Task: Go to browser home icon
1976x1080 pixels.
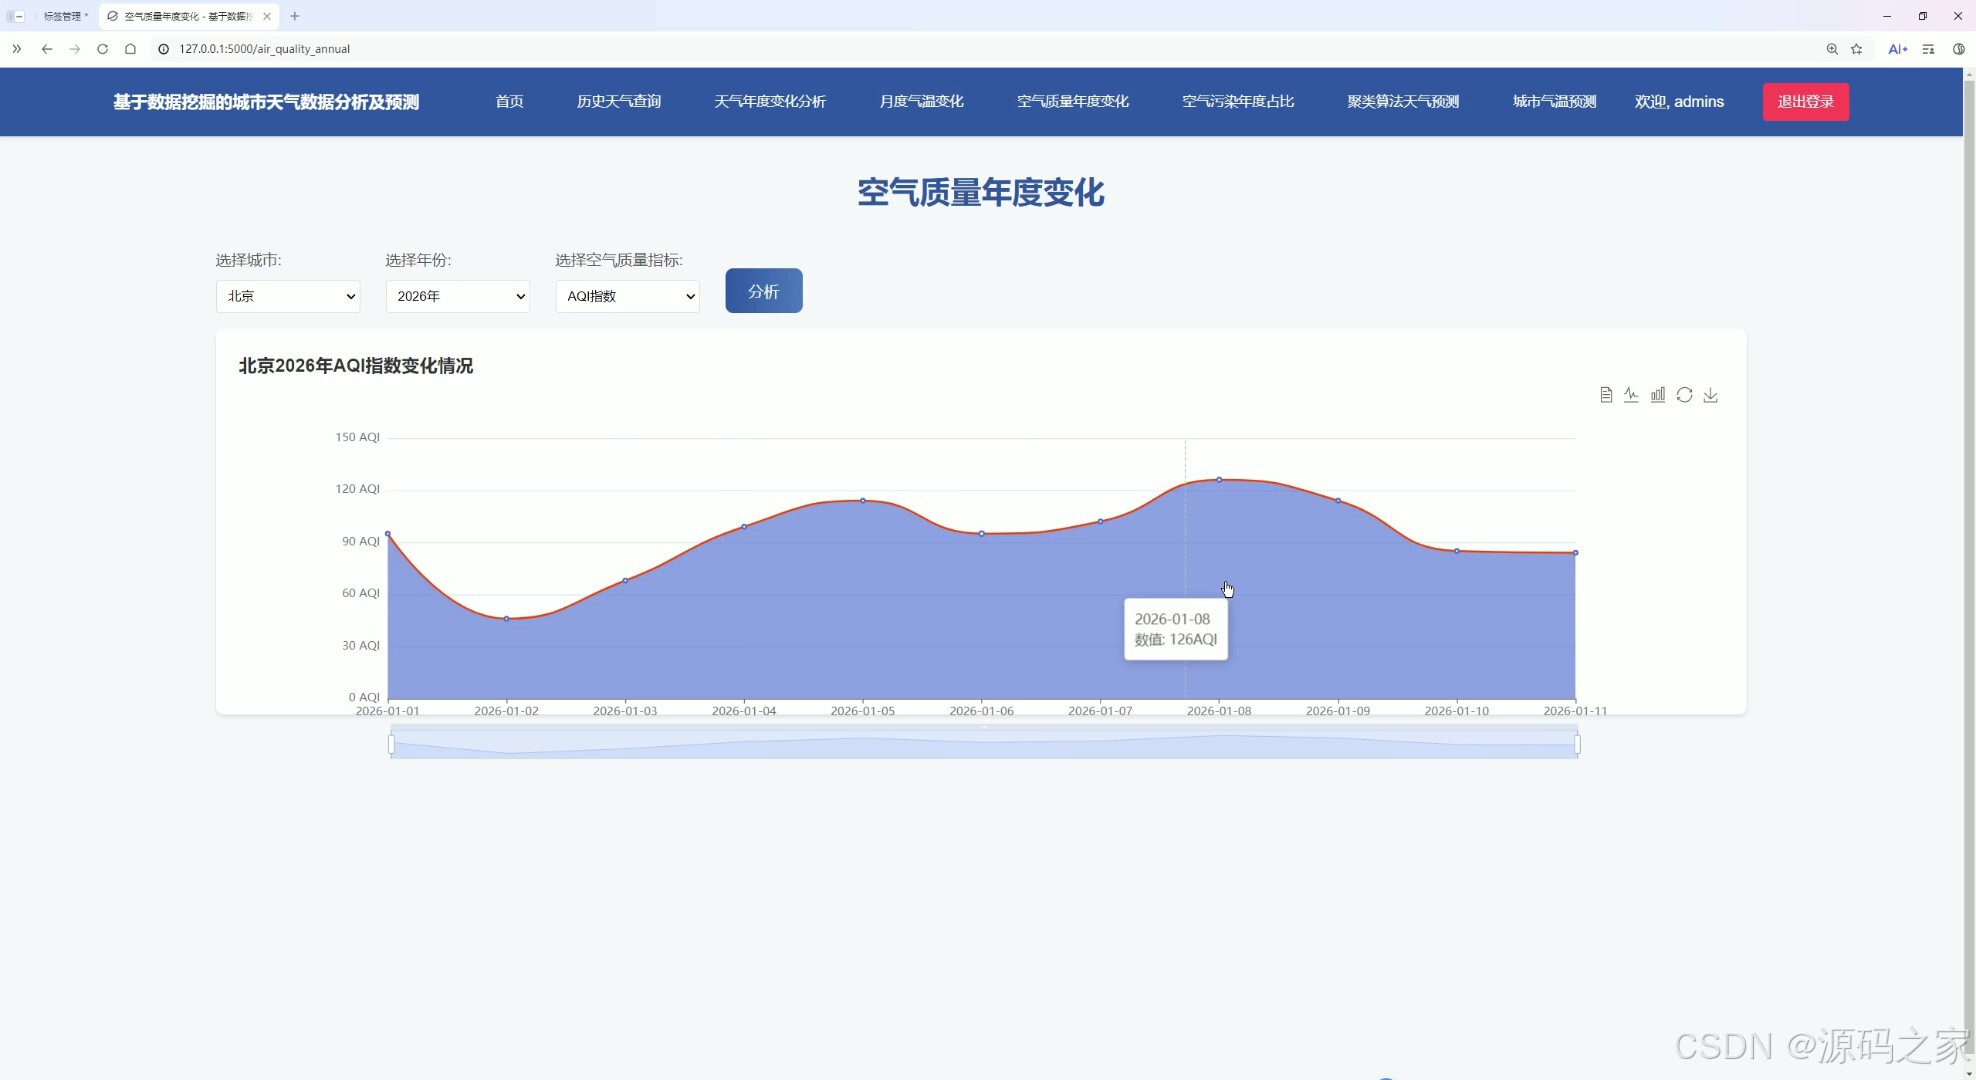Action: tap(130, 49)
